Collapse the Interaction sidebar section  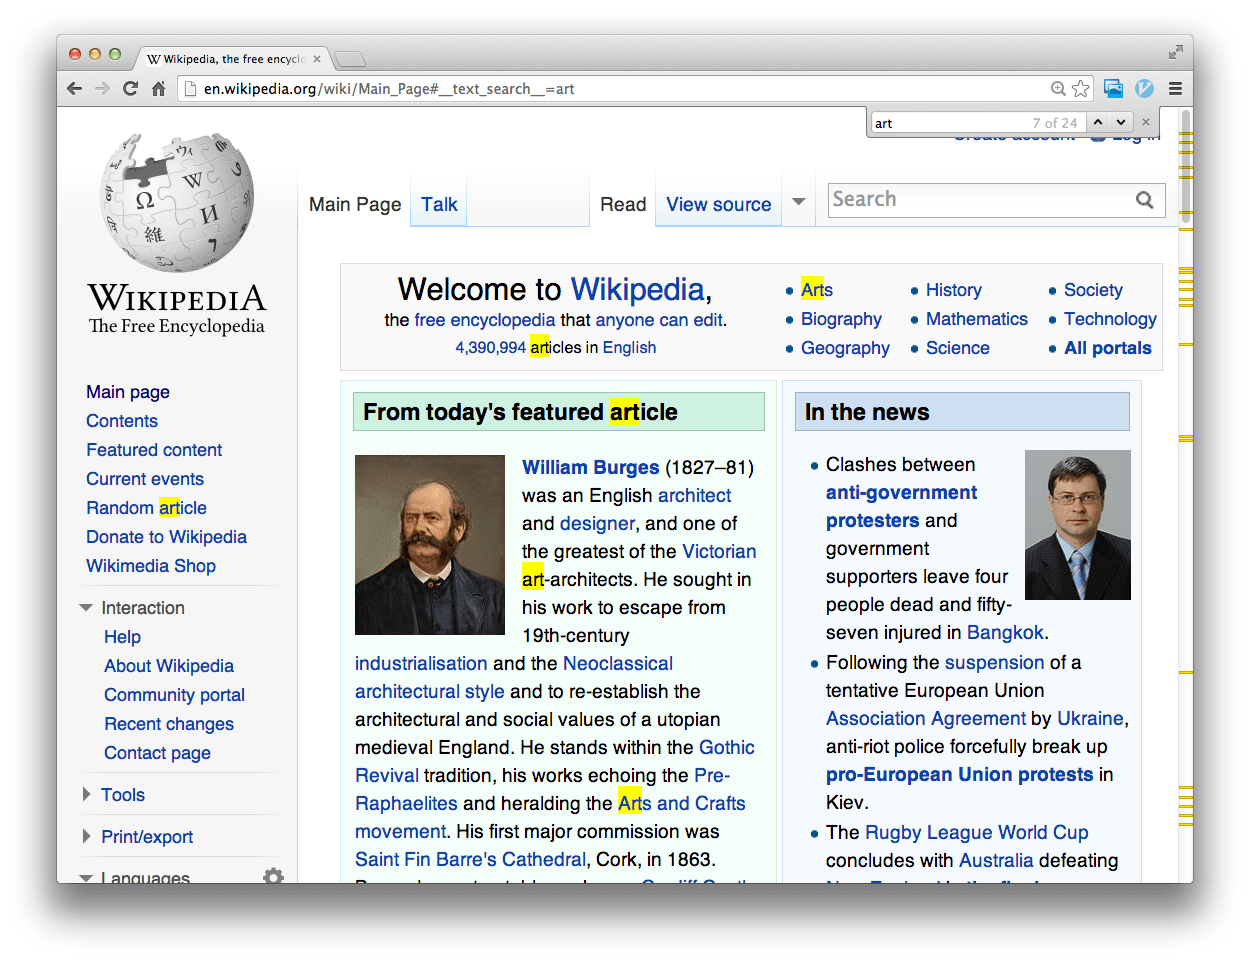click(x=86, y=608)
